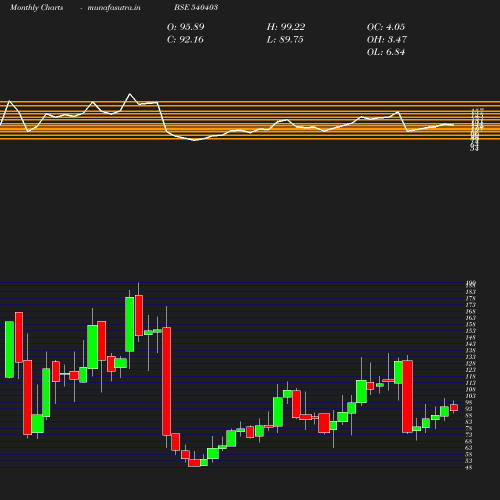Image resolution: width=500 pixels, height=500 pixels.
Task: Click the price axis label '163'
Action: [x=471, y=318]
